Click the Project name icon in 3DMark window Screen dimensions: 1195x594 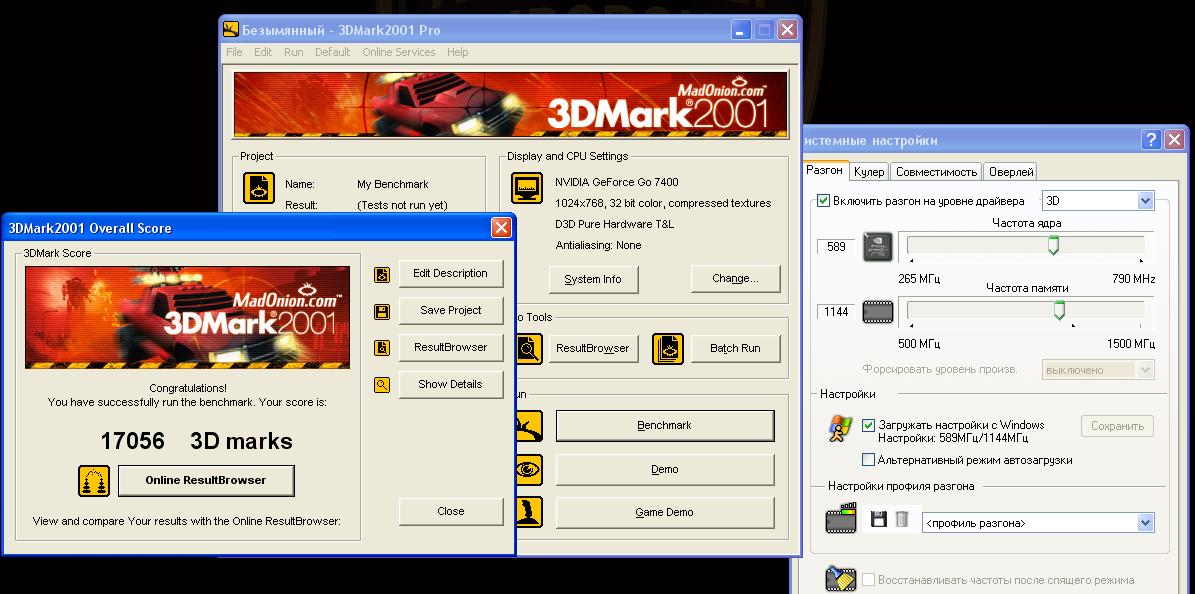[x=259, y=188]
